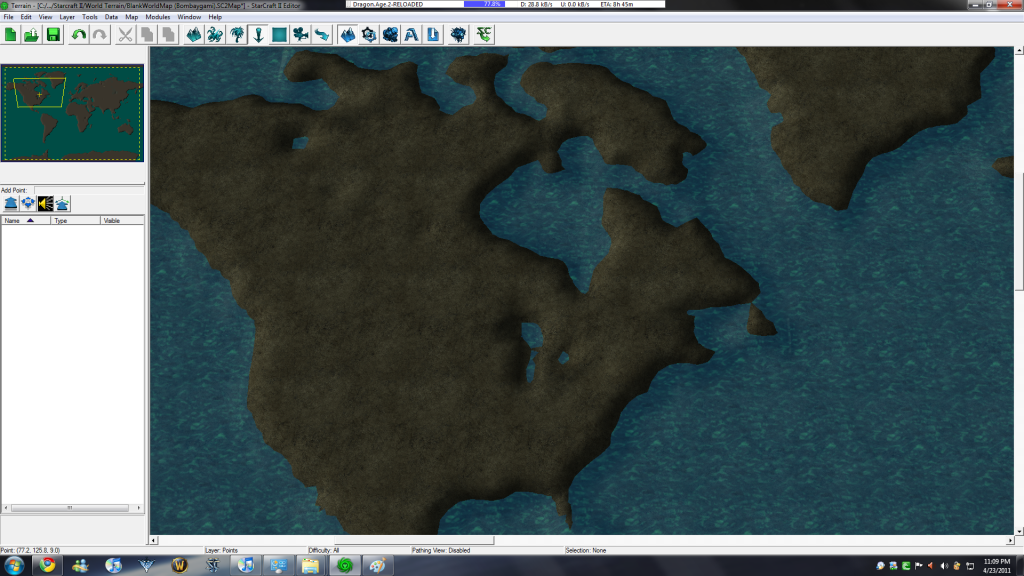Click the New Document toolbar icon
Image resolution: width=1024 pixels, height=576 pixels.
click(10, 35)
